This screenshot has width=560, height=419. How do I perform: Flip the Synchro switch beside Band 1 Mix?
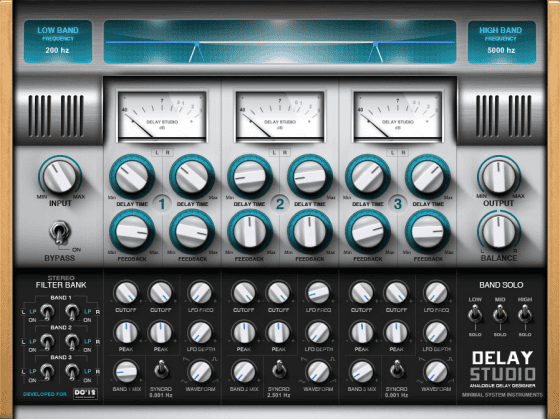click(x=161, y=369)
